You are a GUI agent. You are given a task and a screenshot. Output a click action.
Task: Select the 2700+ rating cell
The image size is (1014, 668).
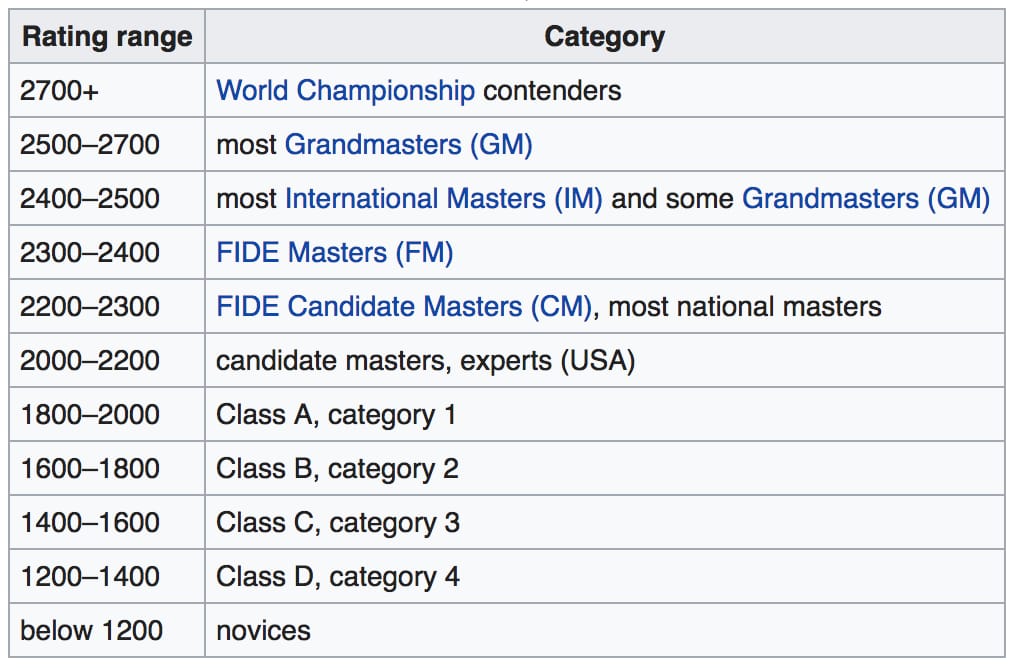click(107, 91)
